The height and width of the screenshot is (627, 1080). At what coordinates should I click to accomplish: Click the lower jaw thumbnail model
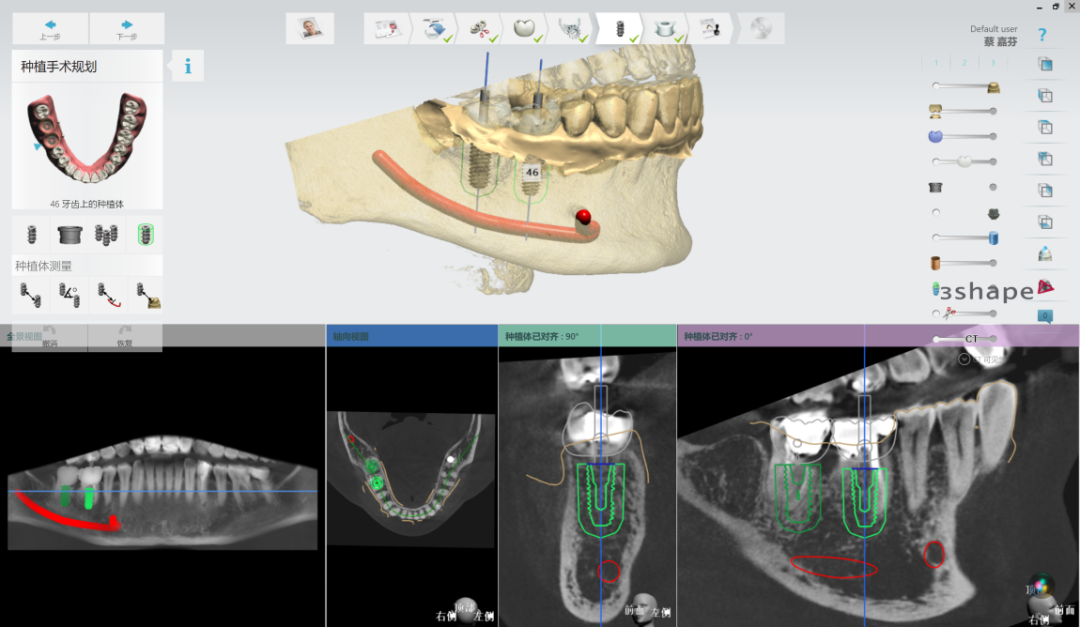[87, 140]
